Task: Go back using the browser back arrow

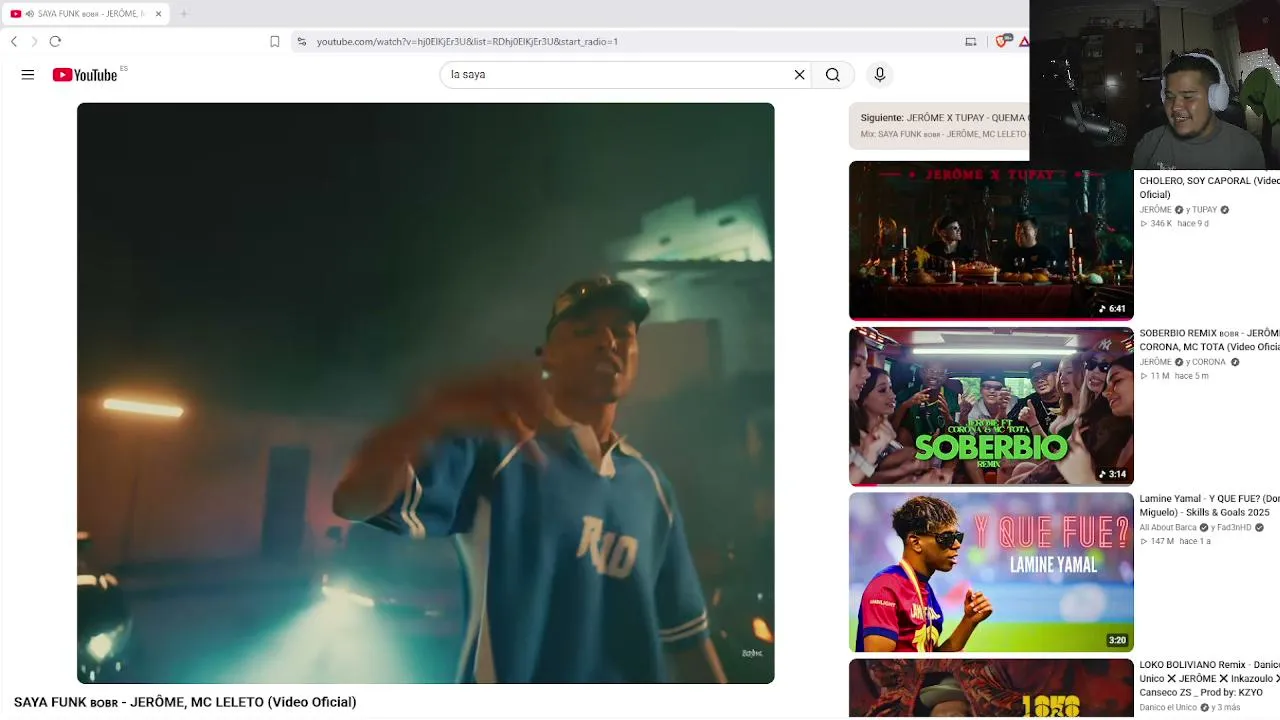Action: [14, 41]
